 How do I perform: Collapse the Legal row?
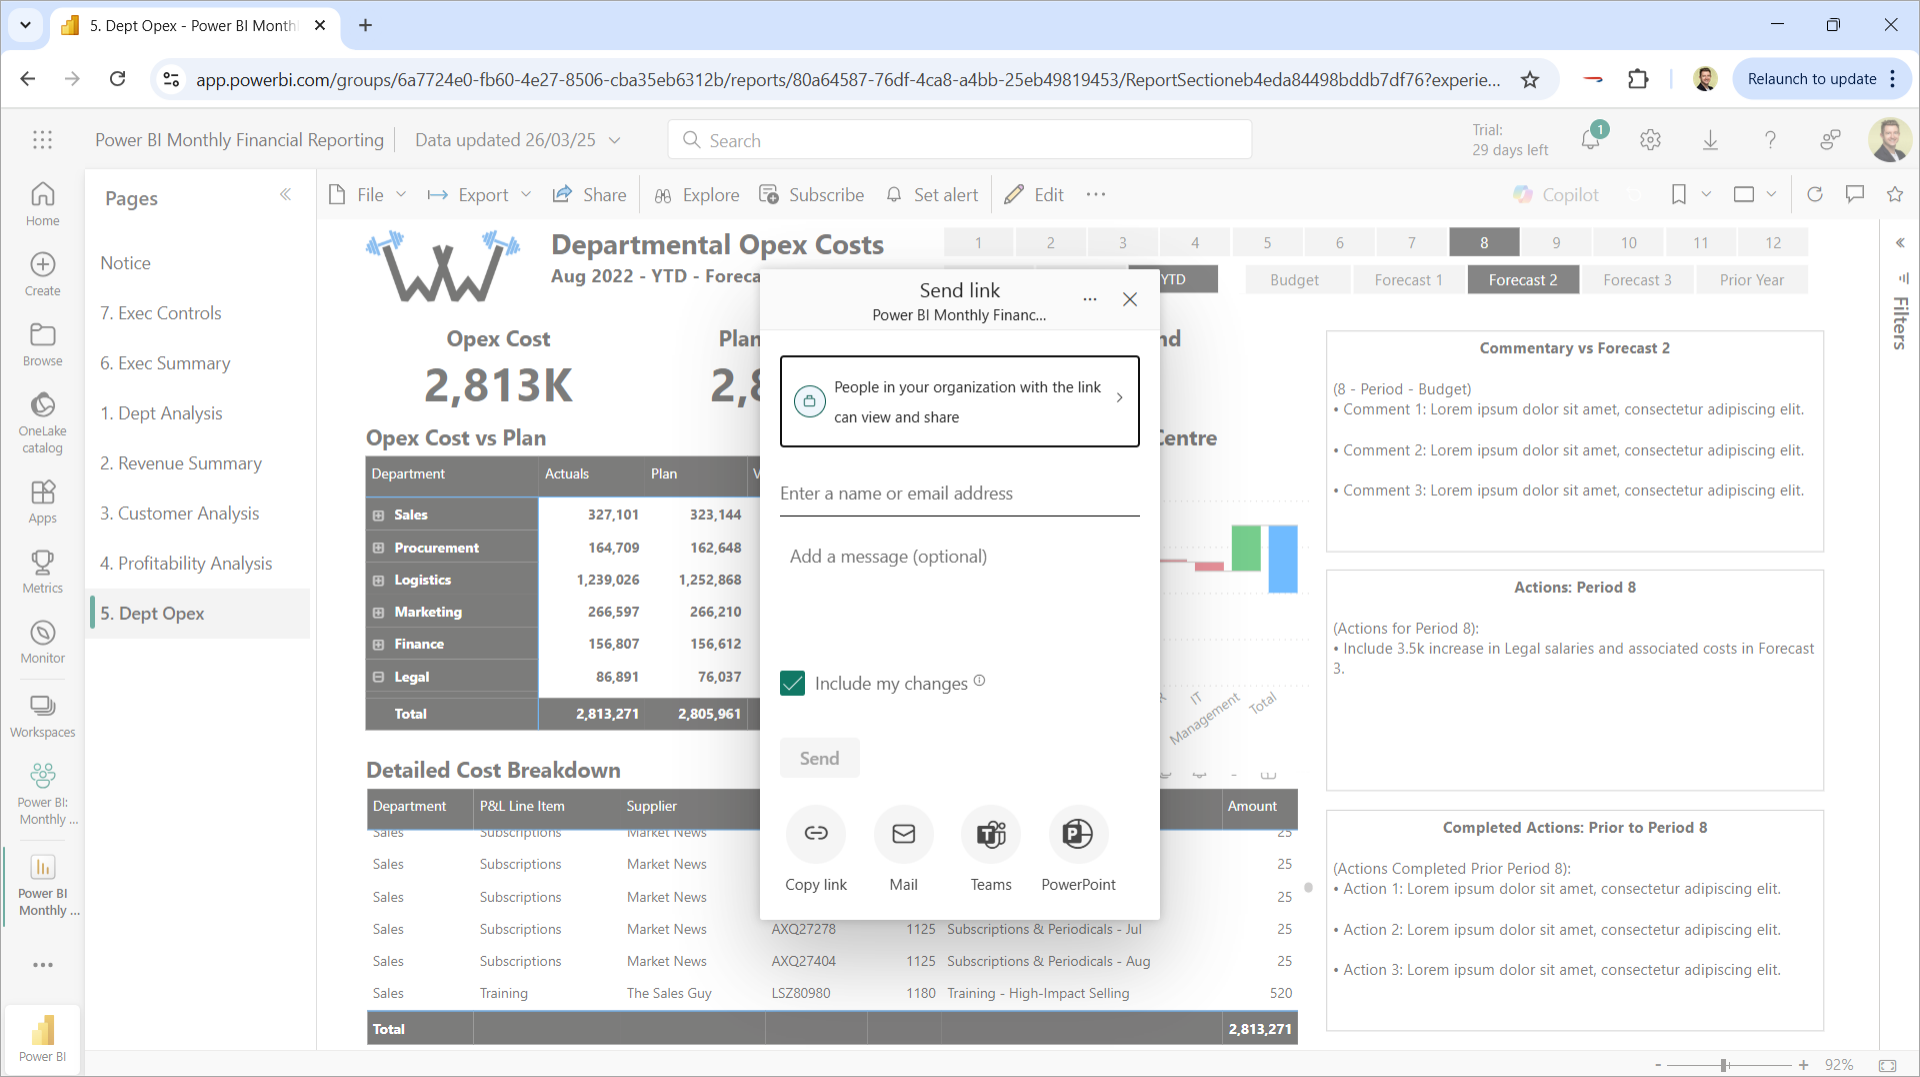point(379,677)
